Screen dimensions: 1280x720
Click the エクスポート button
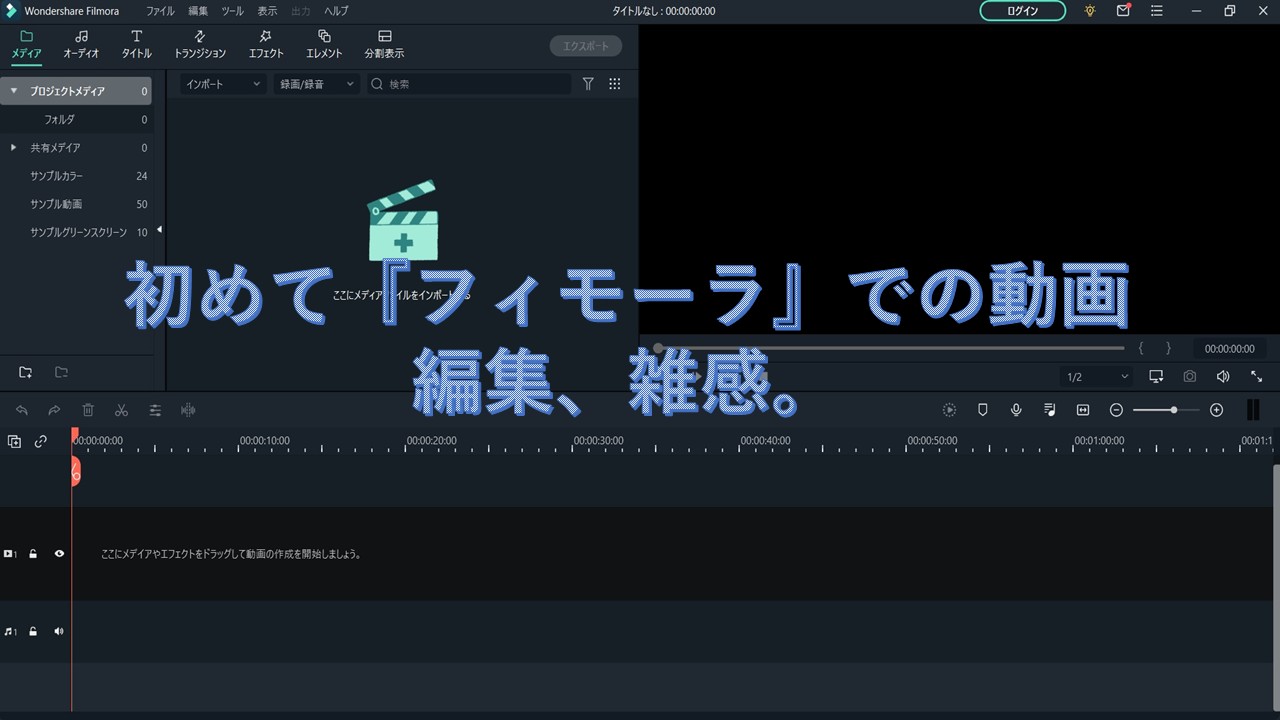tap(586, 46)
